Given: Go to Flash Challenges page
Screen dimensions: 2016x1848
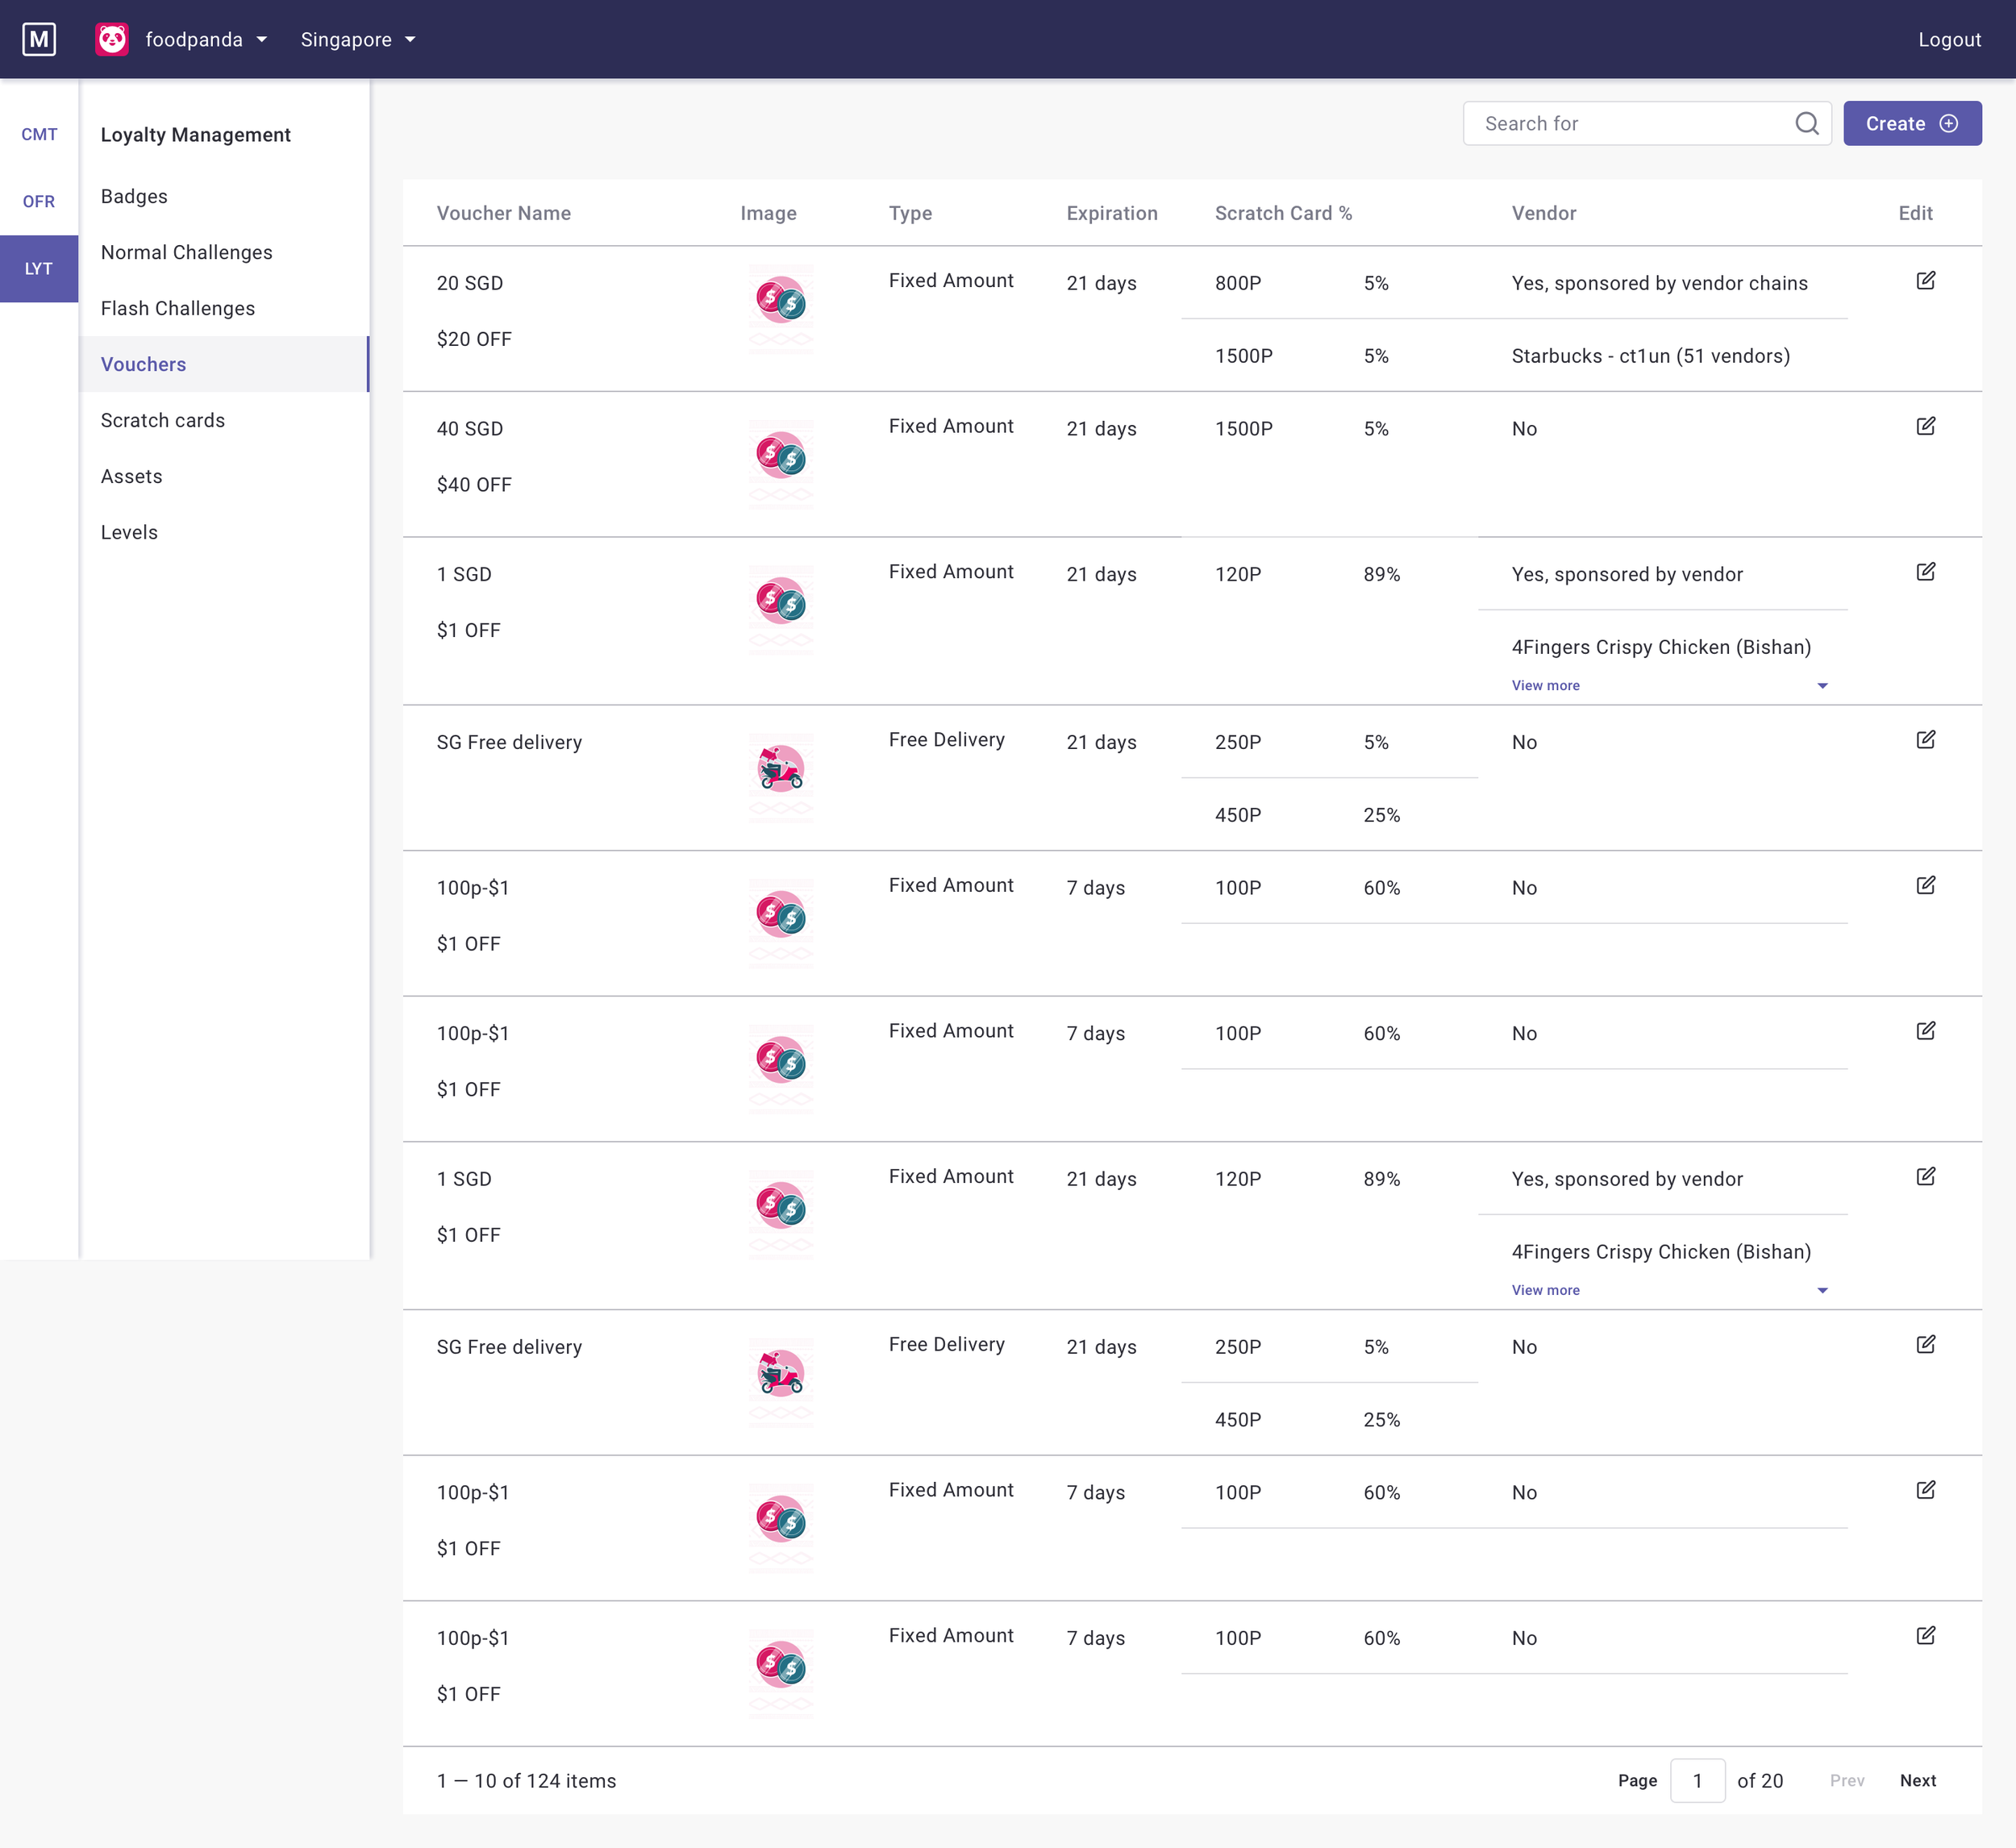Looking at the screenshot, I should coord(178,308).
